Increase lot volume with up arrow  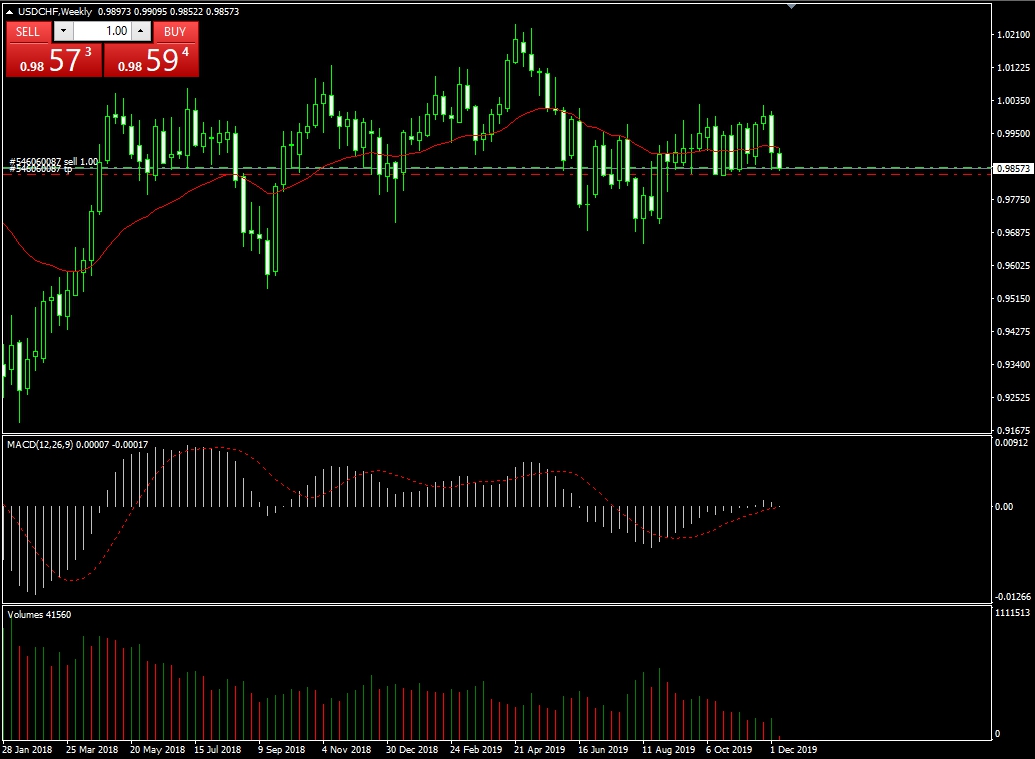point(141,31)
